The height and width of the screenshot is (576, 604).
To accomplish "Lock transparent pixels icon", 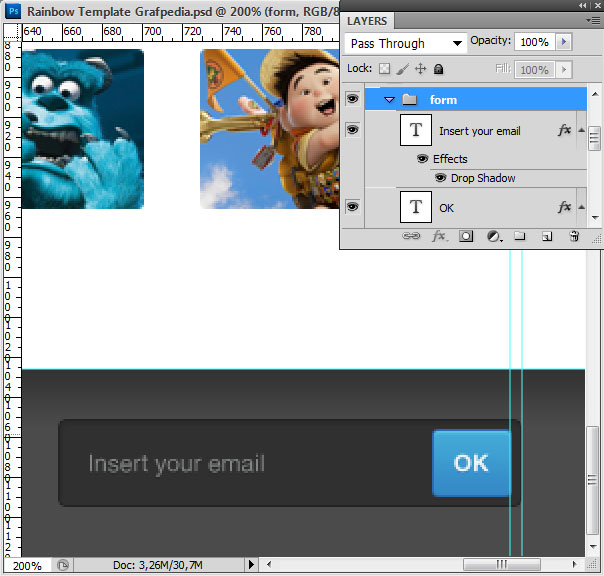I will click(x=384, y=69).
